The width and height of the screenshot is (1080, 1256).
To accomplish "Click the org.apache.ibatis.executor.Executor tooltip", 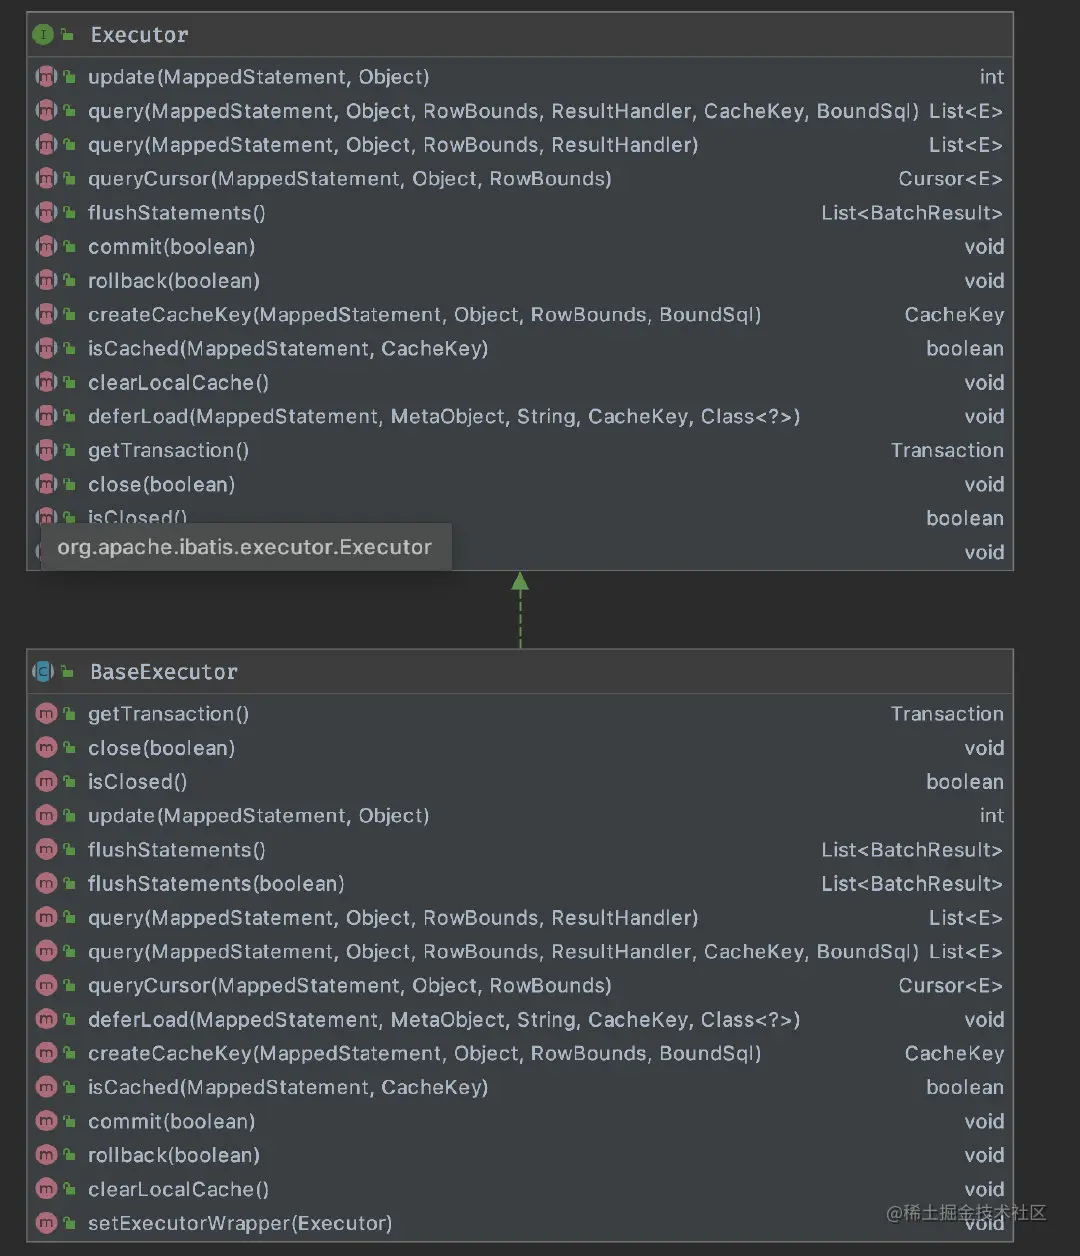I will click(246, 547).
